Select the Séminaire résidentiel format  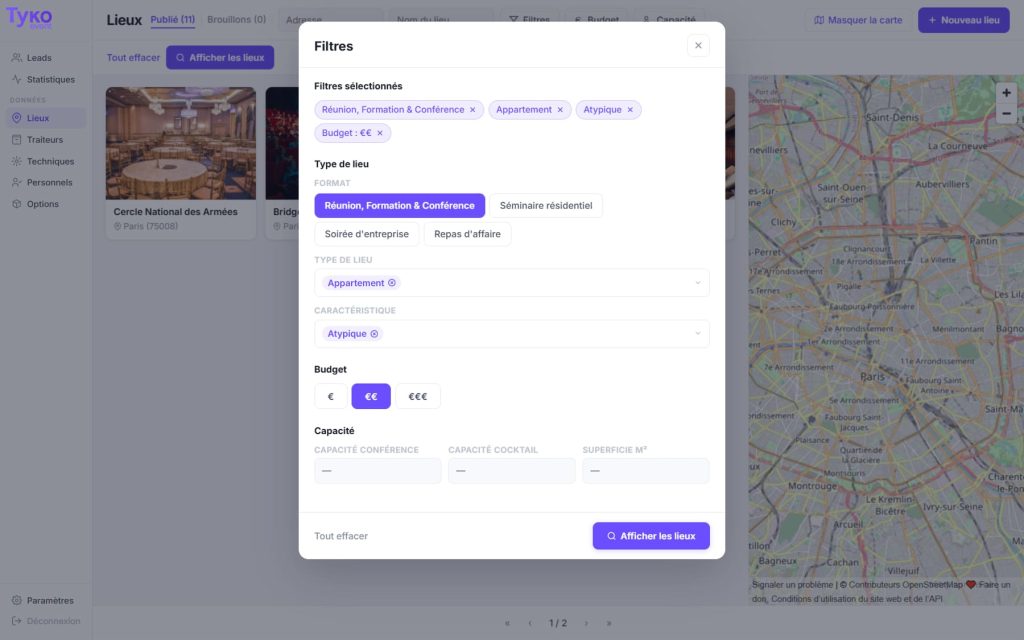[546, 206]
